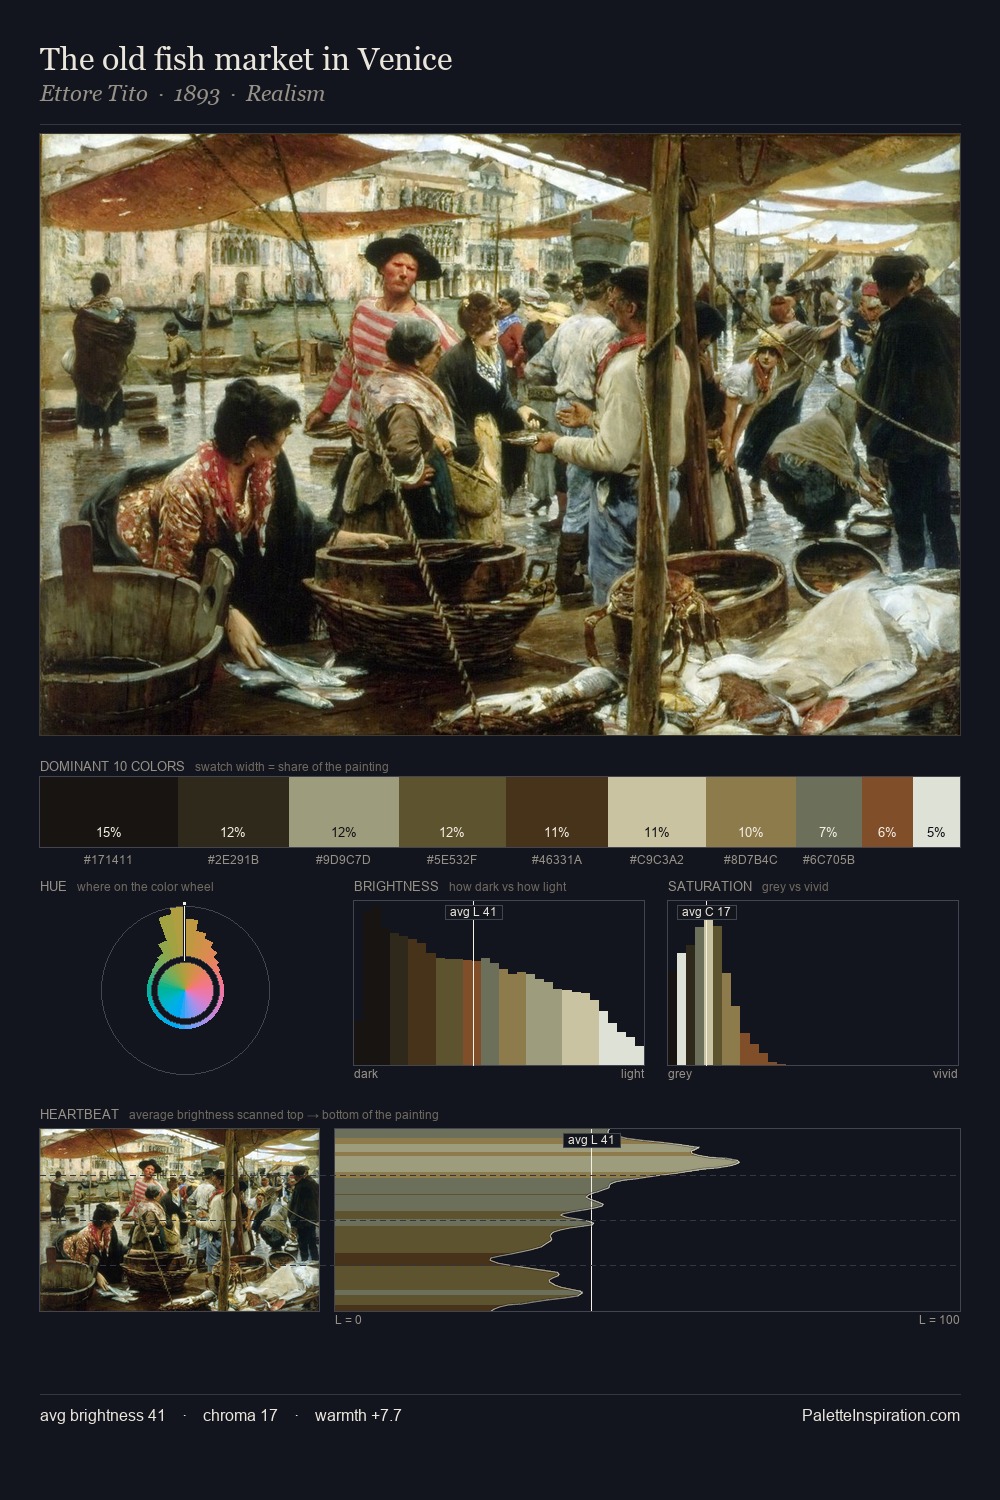Image resolution: width=1000 pixels, height=1500 pixels.
Task: Select the #C9C3A2 pale beige swatch
Action: tap(657, 812)
